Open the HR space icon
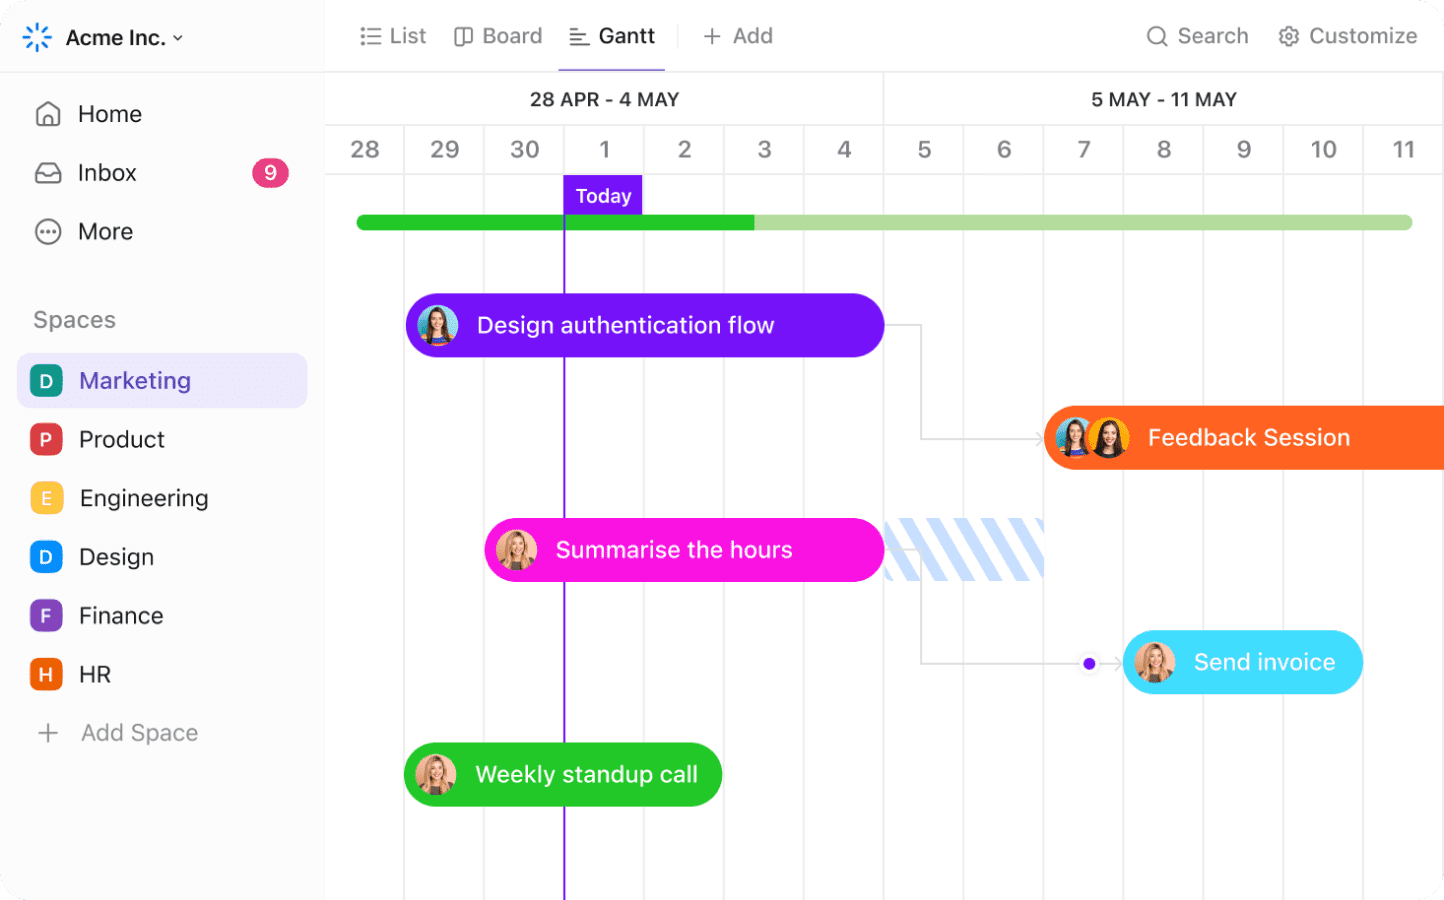Image resolution: width=1444 pixels, height=900 pixels. [x=47, y=674]
